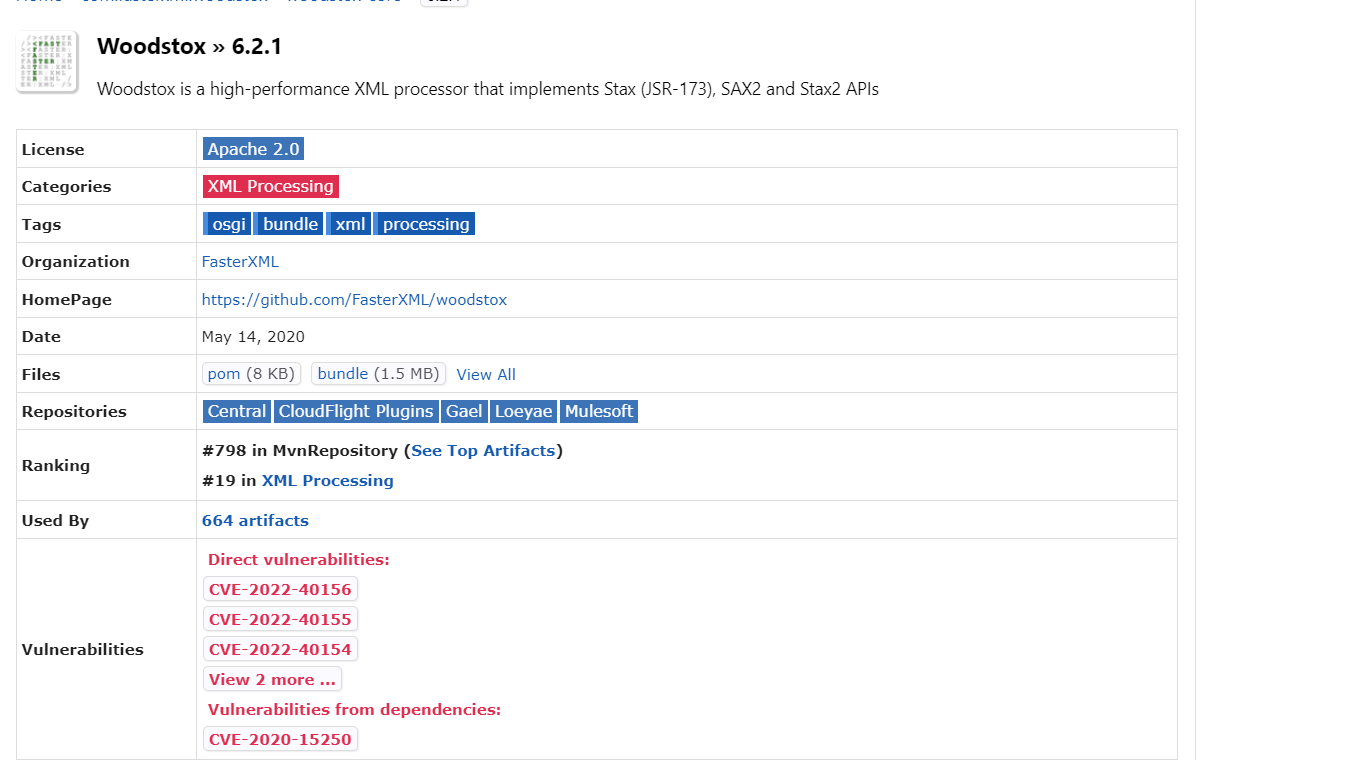Open CVE-2022-40154 vulnerability details
1359x760 pixels.
tap(280, 649)
